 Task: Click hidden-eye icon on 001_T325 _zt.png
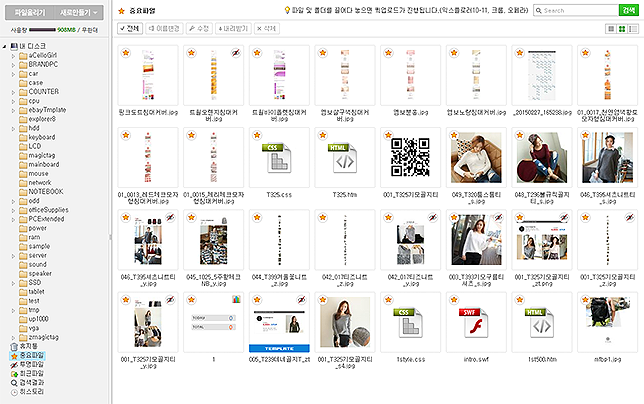point(564,217)
